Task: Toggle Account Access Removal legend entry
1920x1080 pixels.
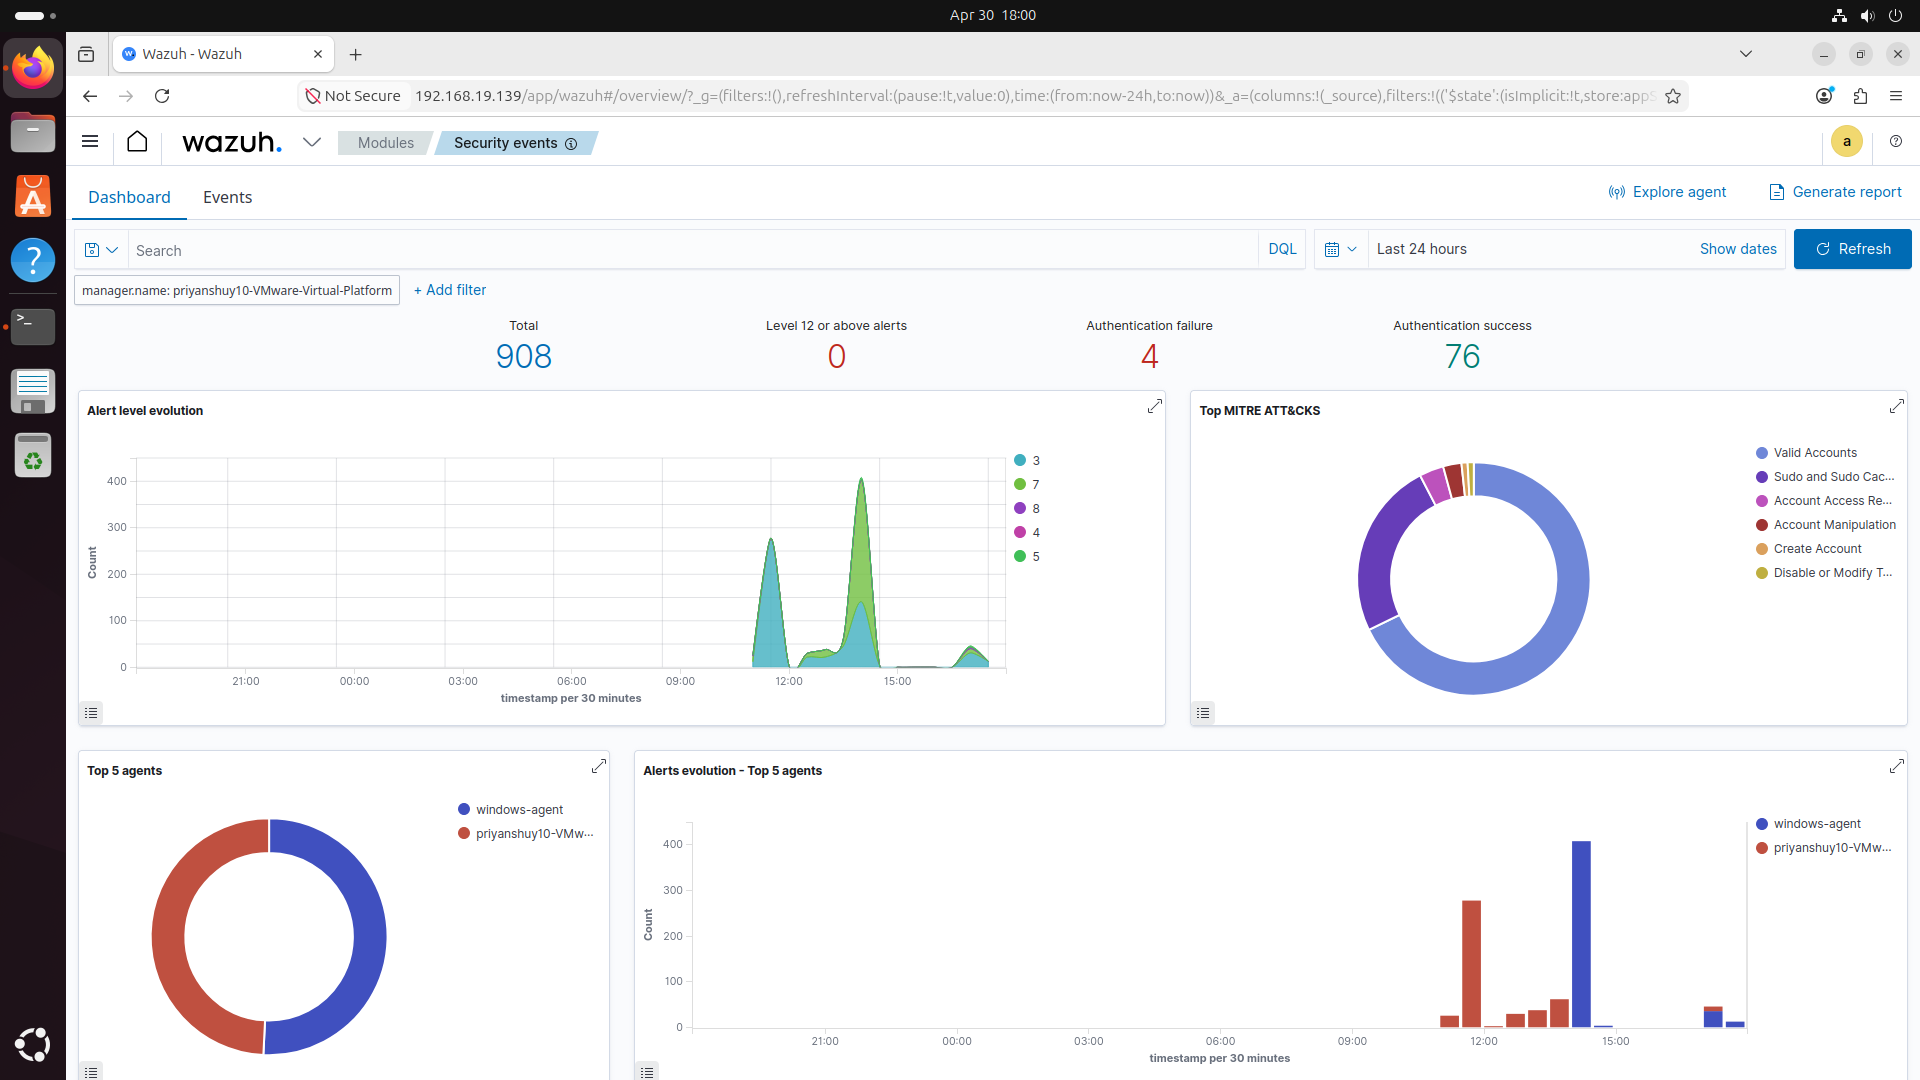Action: 1824,501
